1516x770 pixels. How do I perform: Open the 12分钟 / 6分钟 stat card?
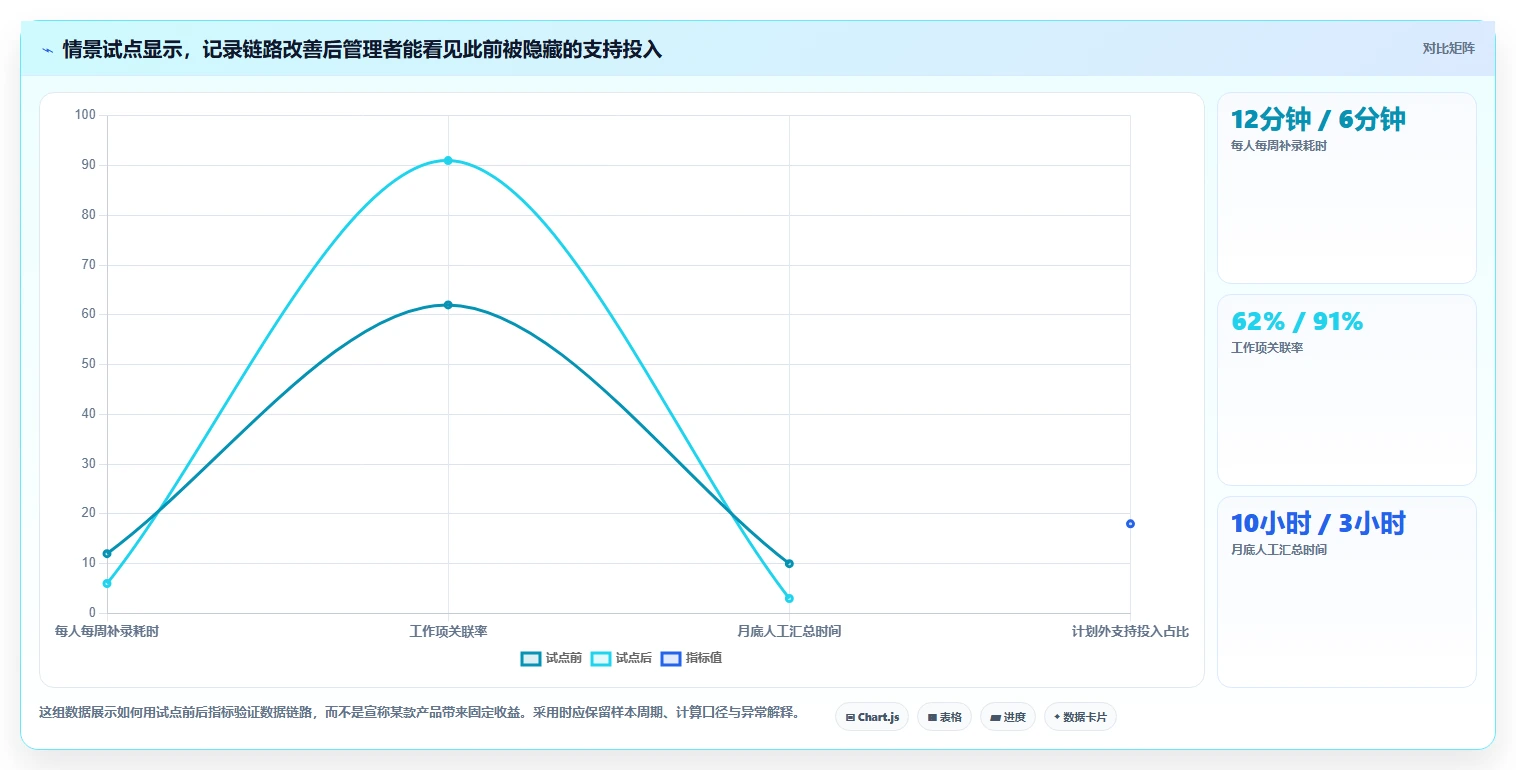pos(1346,188)
